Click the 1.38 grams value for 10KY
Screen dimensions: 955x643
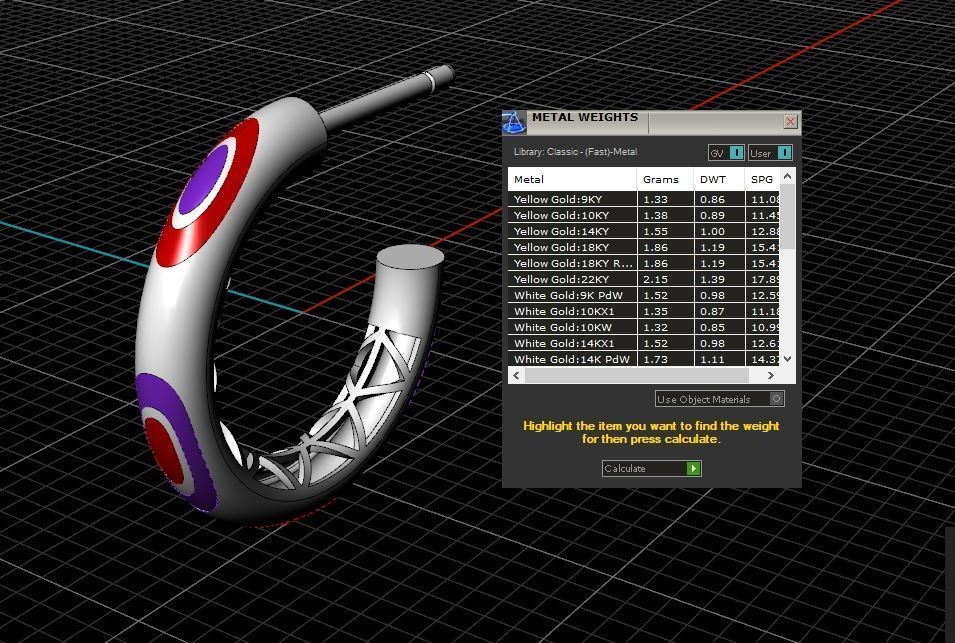655,215
